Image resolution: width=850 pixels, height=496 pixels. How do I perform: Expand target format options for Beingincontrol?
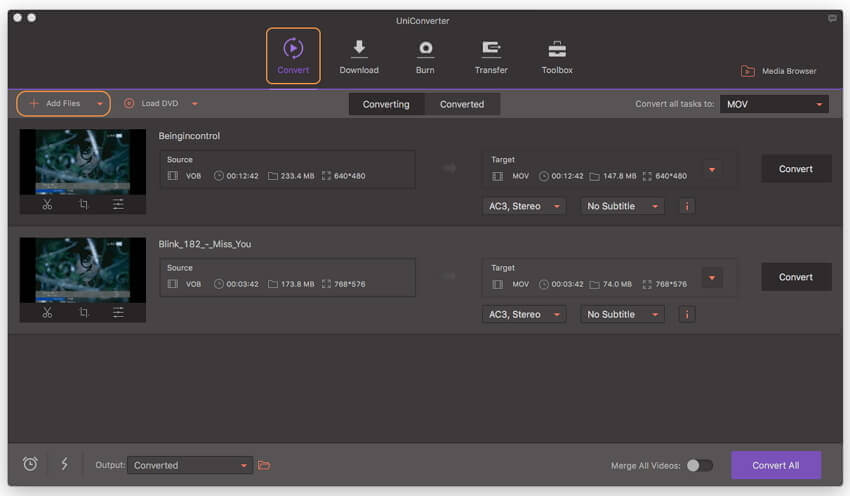712,170
